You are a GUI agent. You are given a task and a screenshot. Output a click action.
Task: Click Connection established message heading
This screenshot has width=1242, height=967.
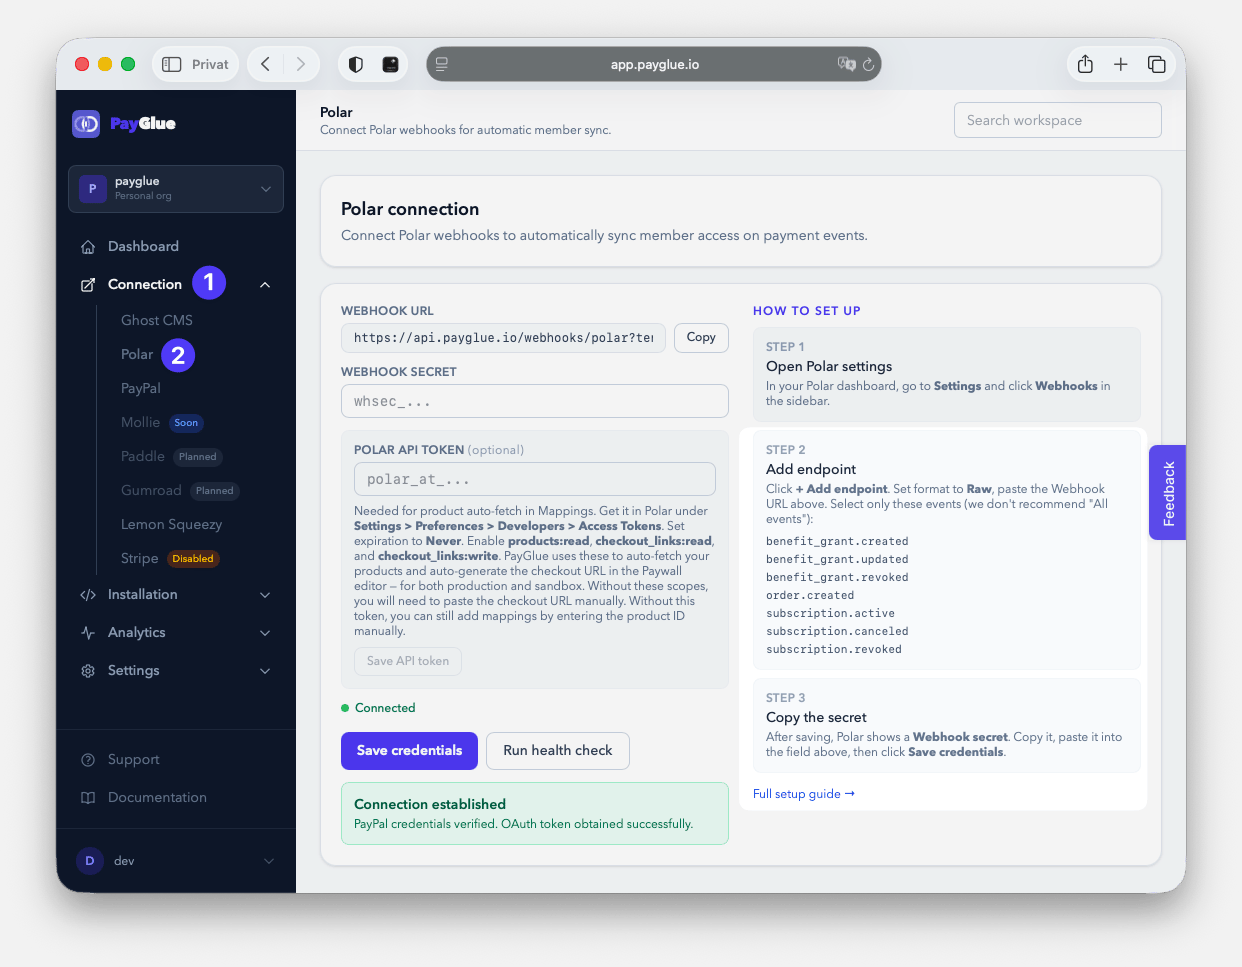click(430, 804)
